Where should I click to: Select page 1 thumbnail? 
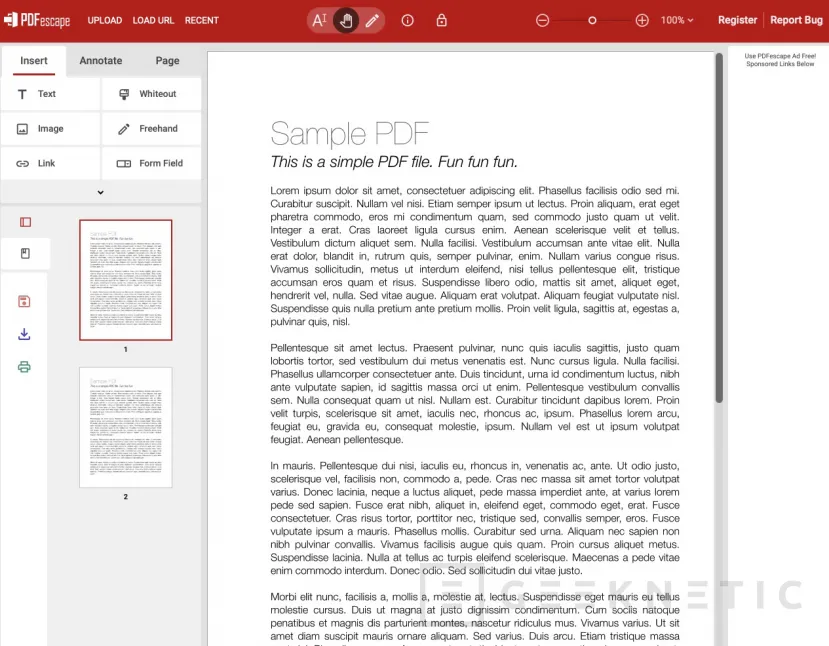coord(126,280)
